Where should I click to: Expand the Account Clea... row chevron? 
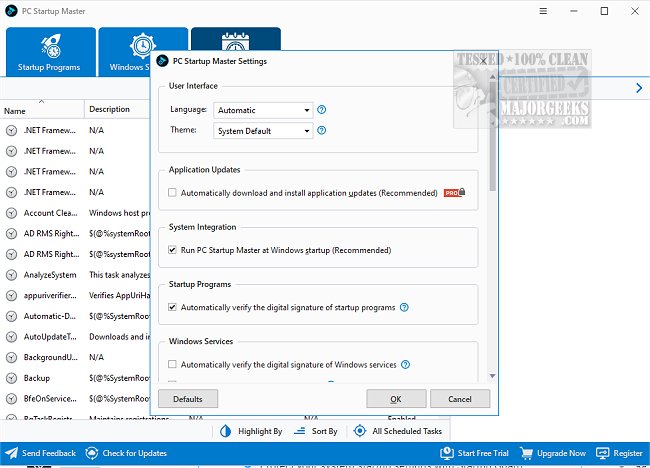[x=12, y=213]
